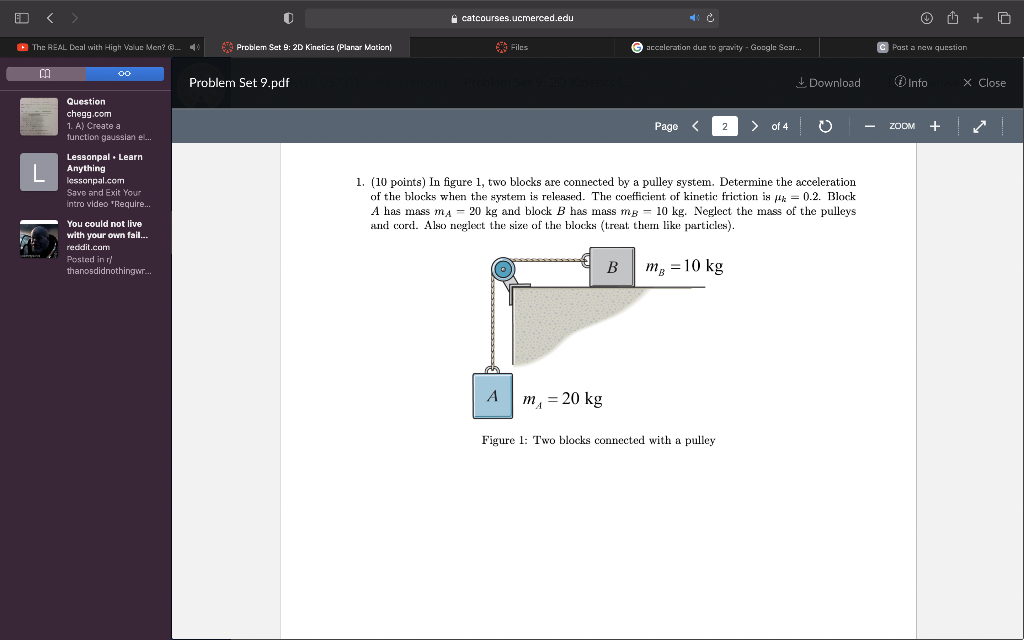Mute the YouTube tab audio icon
Image resolution: width=1024 pixels, height=640 pixels.
[194, 46]
